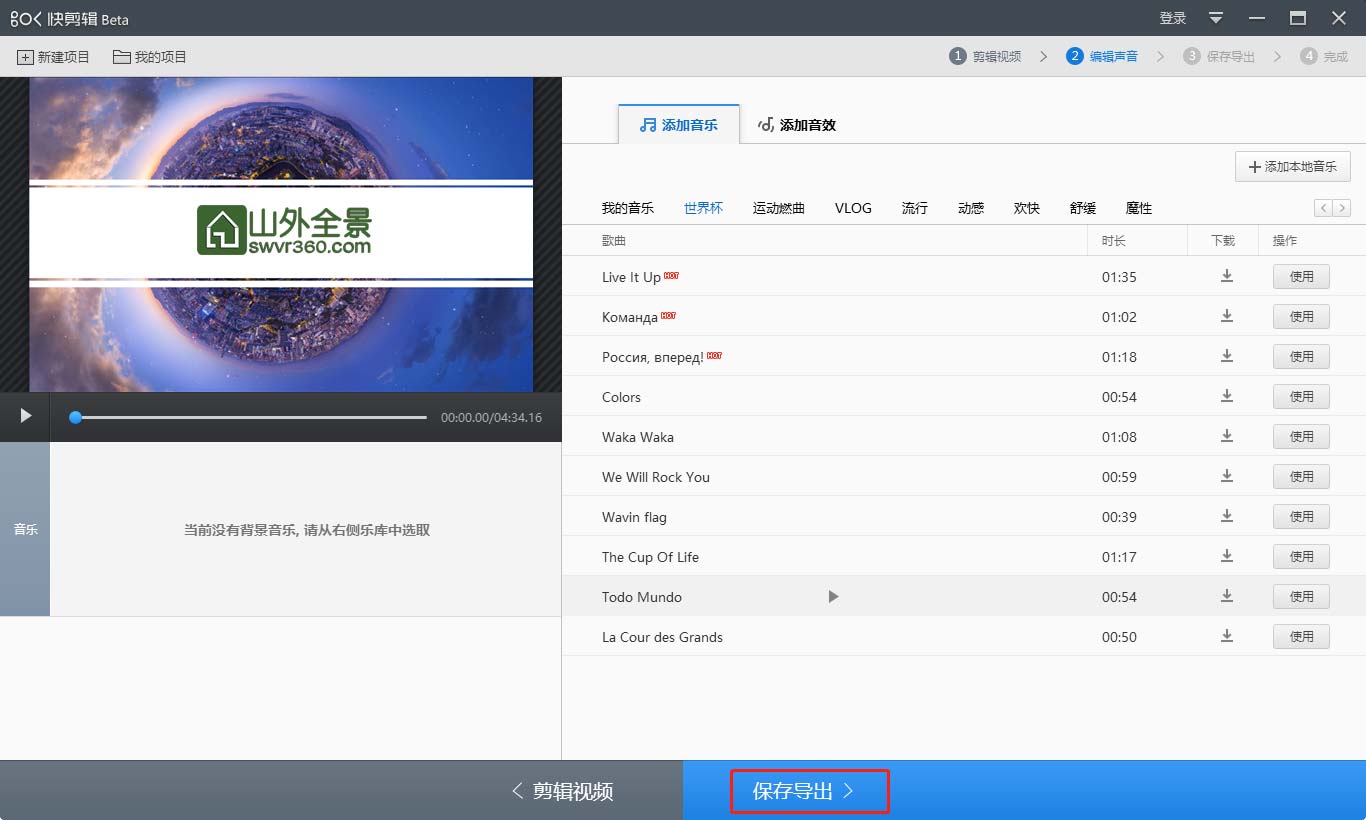This screenshot has height=820, width=1366.
Task: Download La Cour des Grands
Action: (1227, 637)
